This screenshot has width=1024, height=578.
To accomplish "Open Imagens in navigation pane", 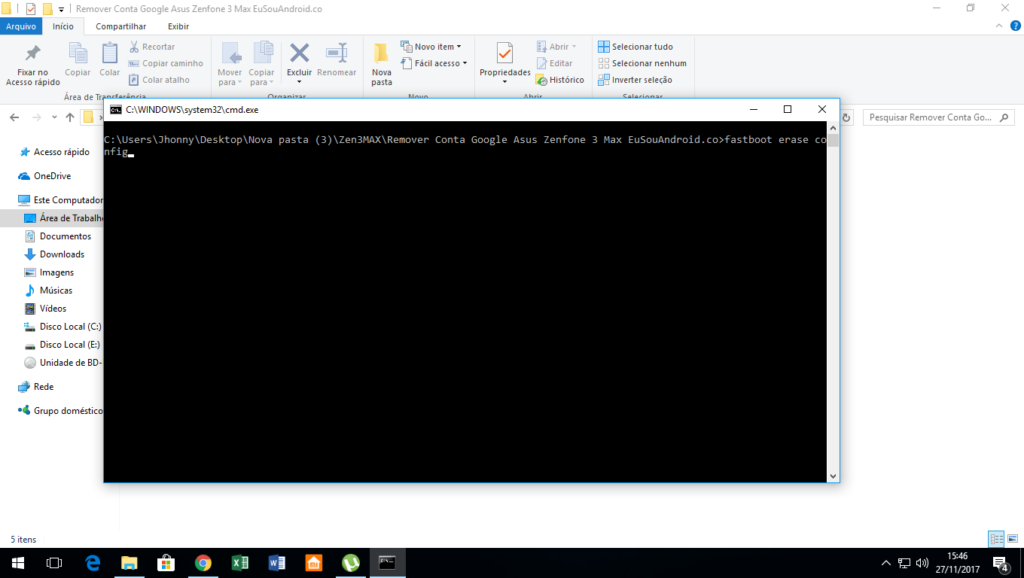I will pyautogui.click(x=49, y=272).
